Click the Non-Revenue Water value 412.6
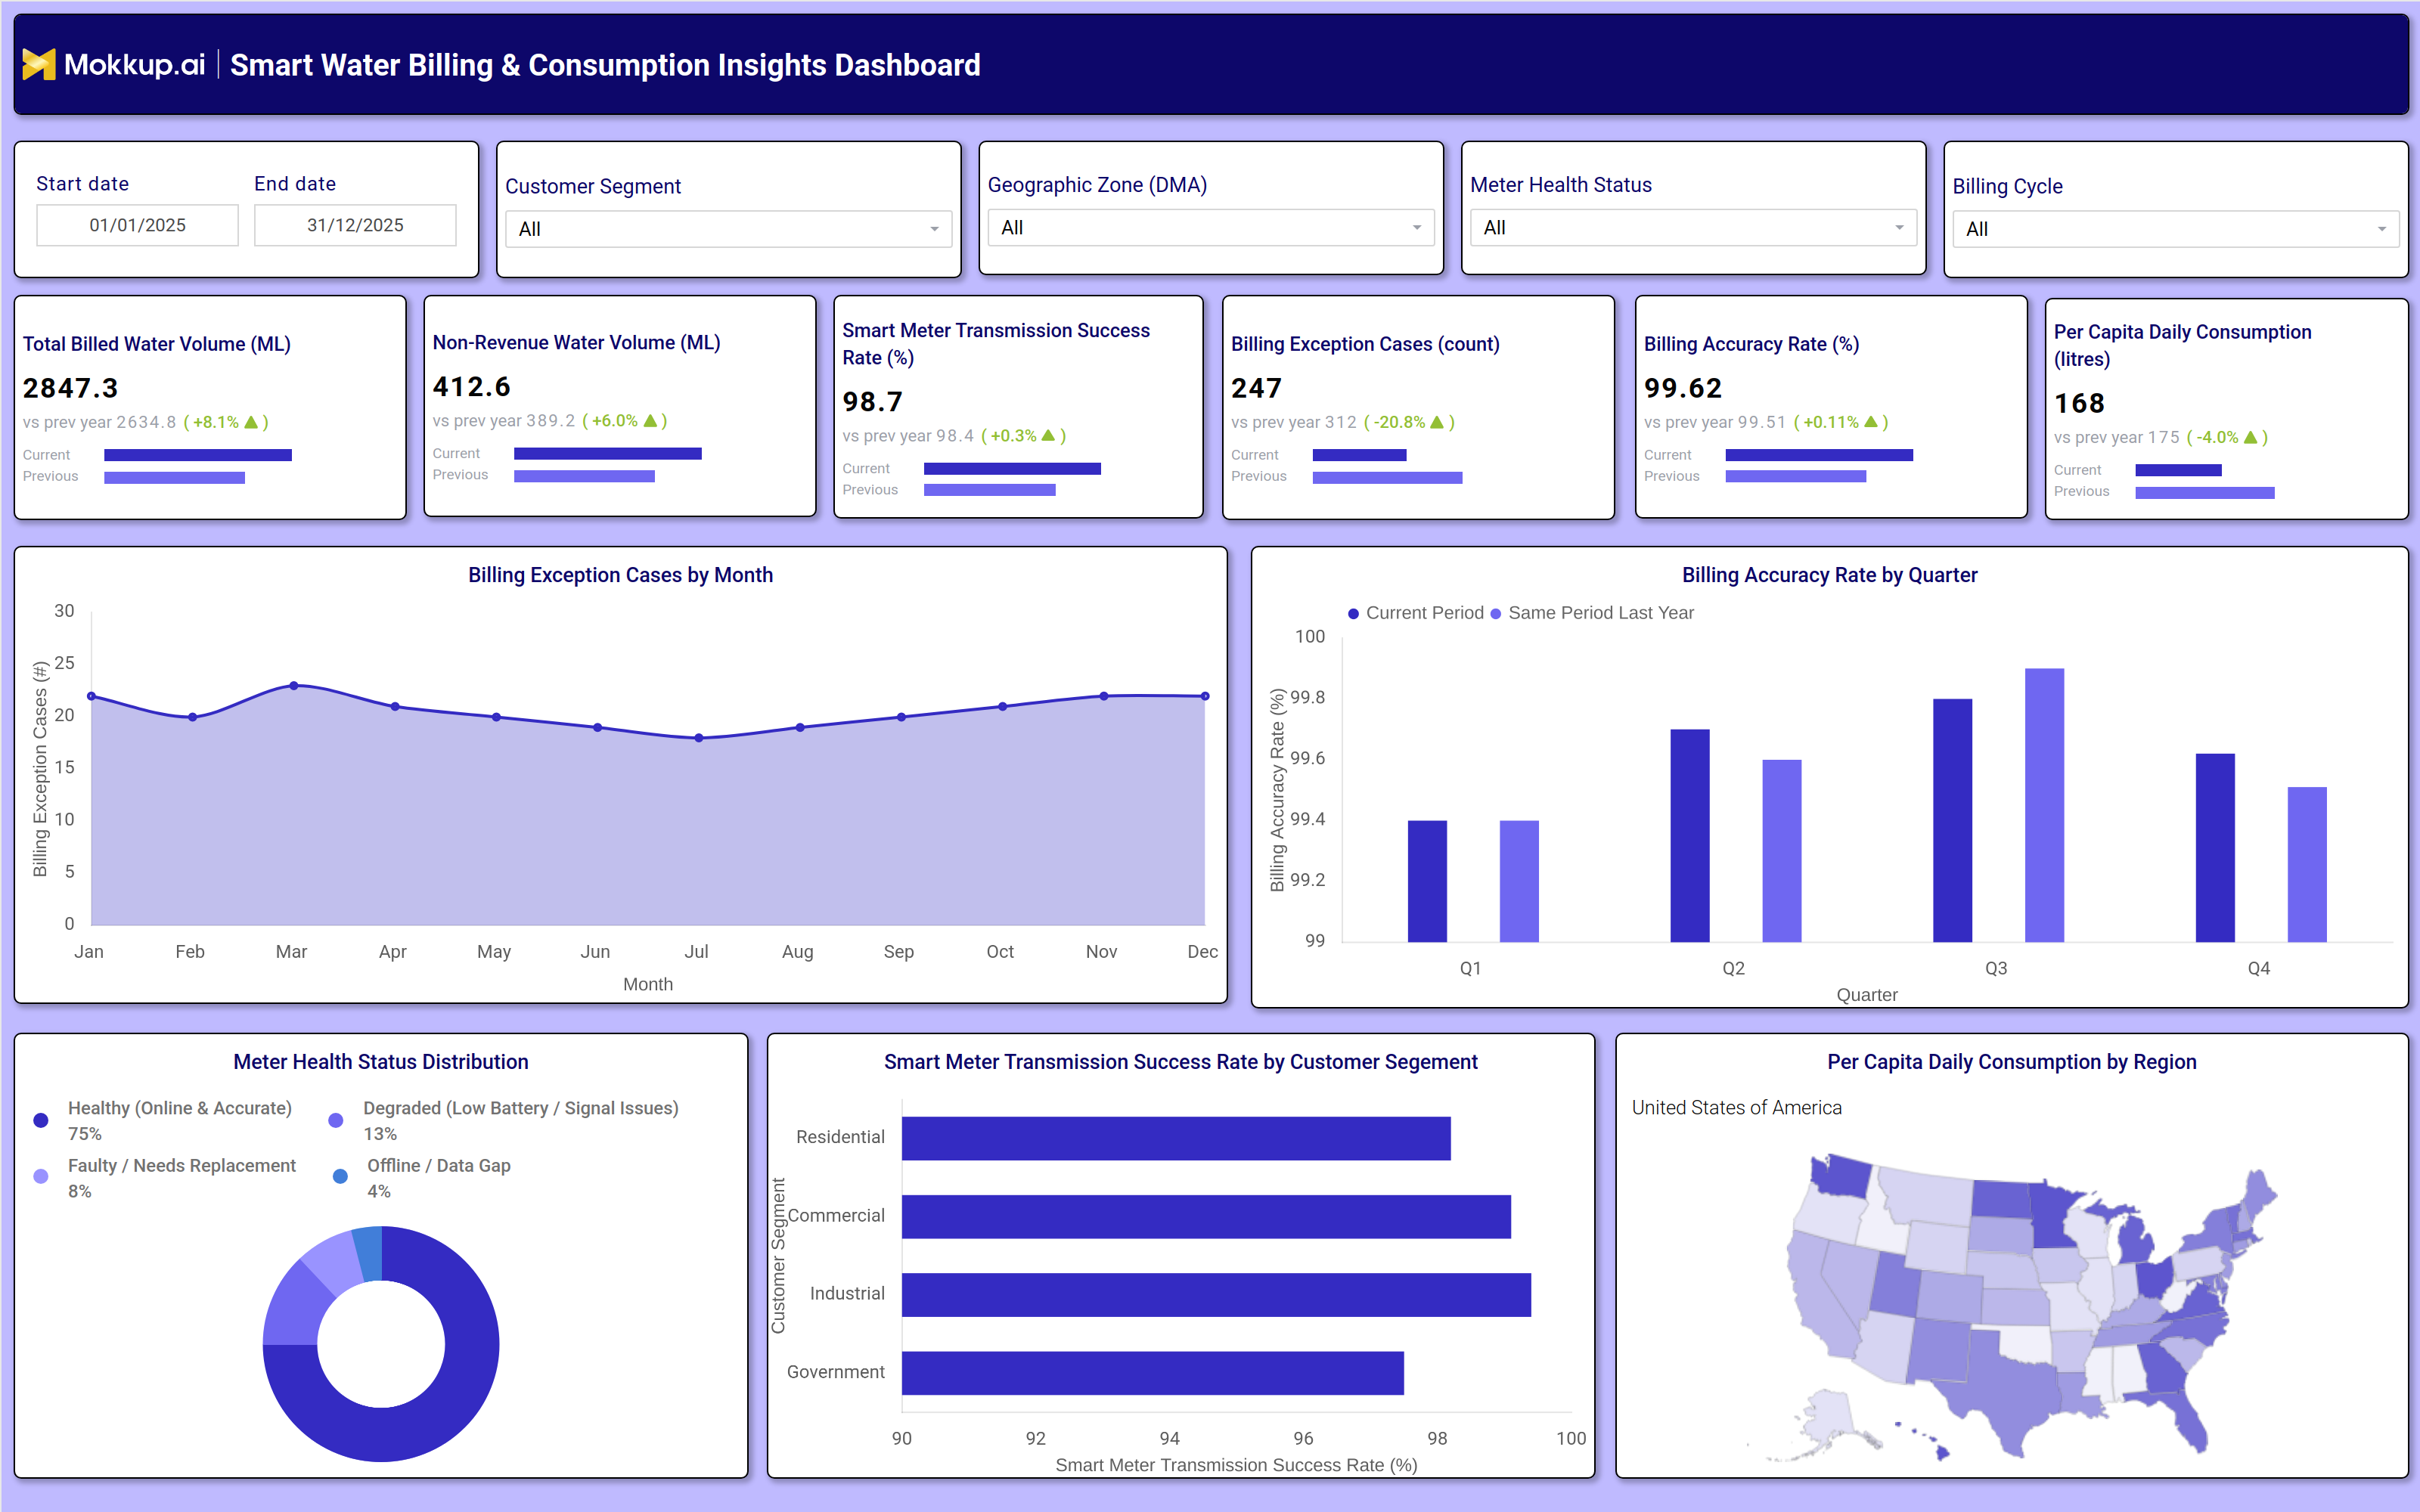Viewport: 2420px width, 1512px height. pyautogui.click(x=471, y=386)
